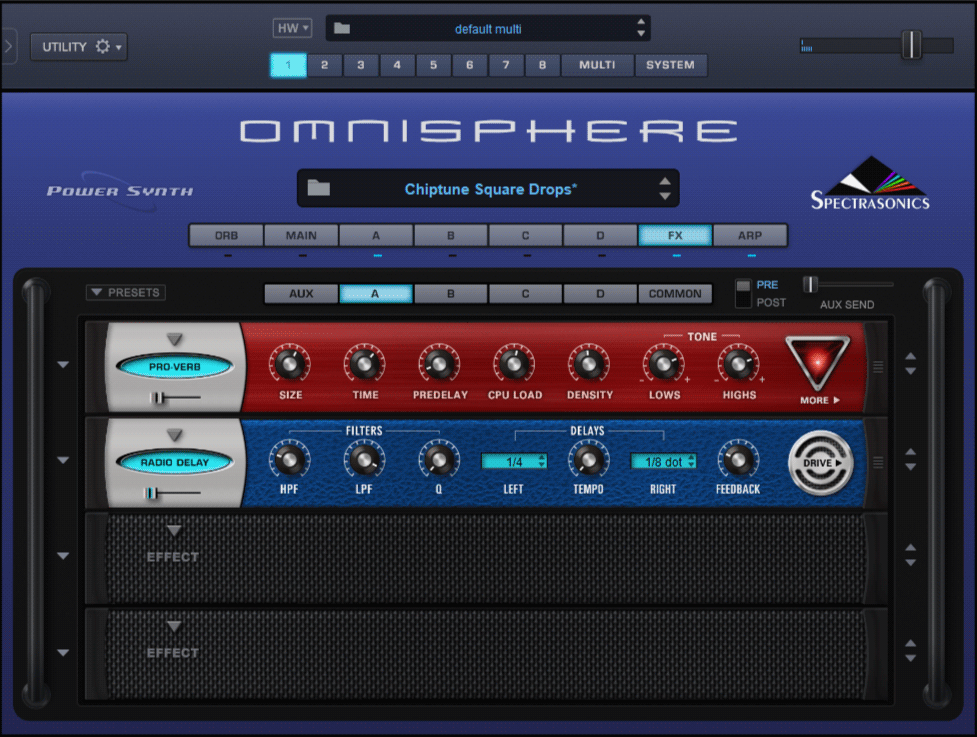
Task: Select part 5 button
Action: click(x=434, y=65)
